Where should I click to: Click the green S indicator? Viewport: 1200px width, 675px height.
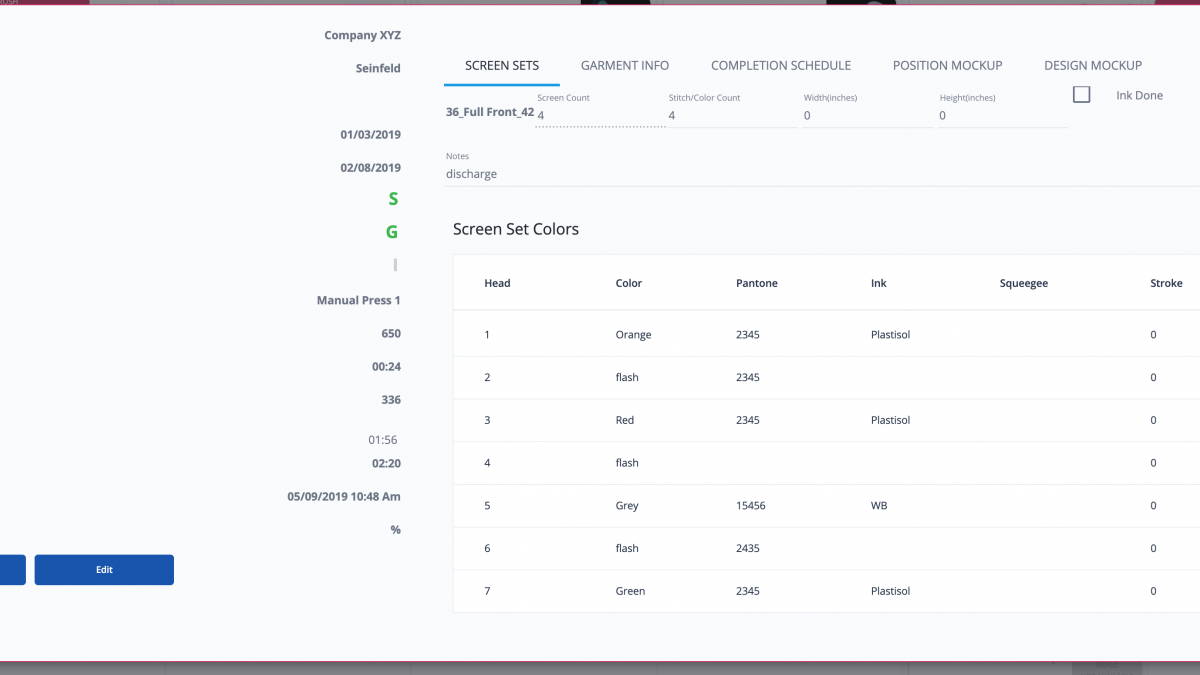pyautogui.click(x=393, y=199)
